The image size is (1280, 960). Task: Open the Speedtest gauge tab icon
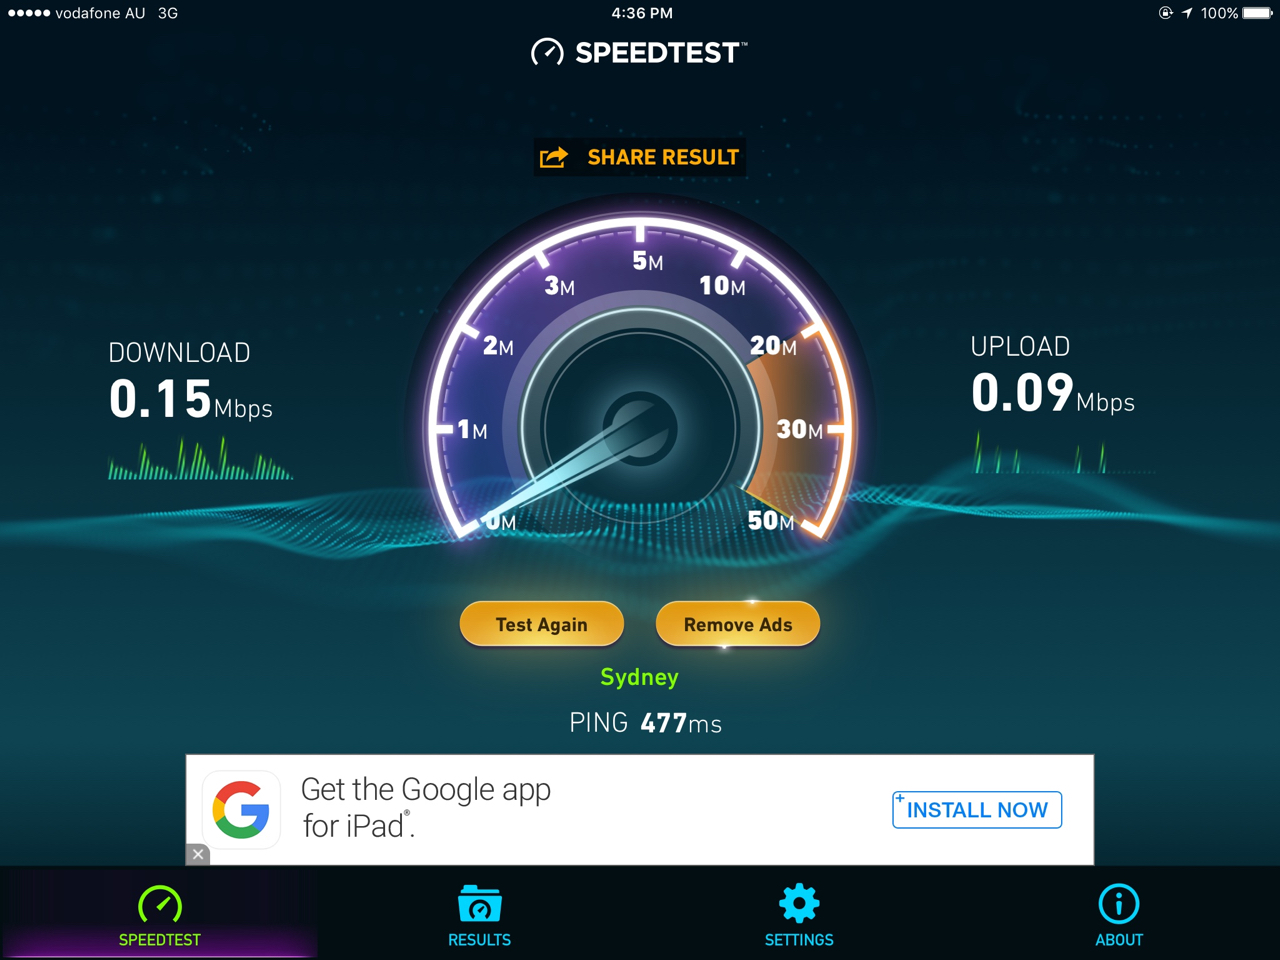tap(160, 905)
